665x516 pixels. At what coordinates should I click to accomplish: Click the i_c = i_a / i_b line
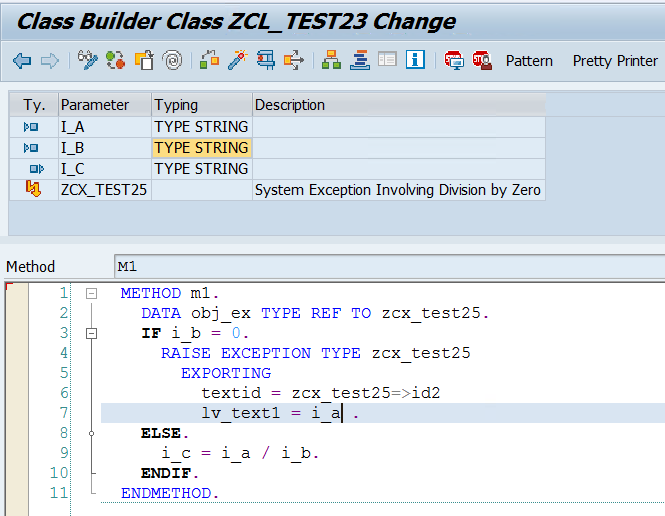240,454
